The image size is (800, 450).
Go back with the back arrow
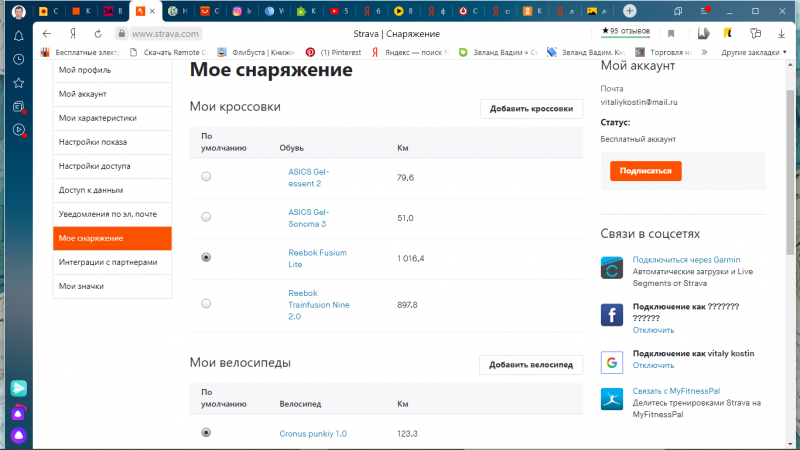(47, 34)
